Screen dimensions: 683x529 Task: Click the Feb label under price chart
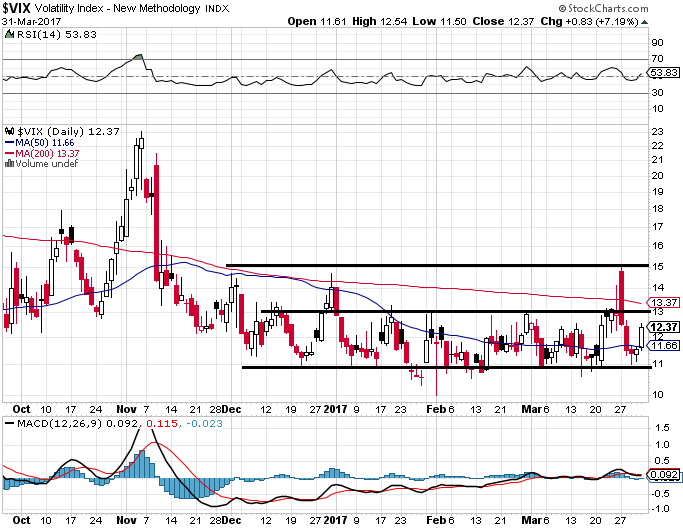(436, 409)
